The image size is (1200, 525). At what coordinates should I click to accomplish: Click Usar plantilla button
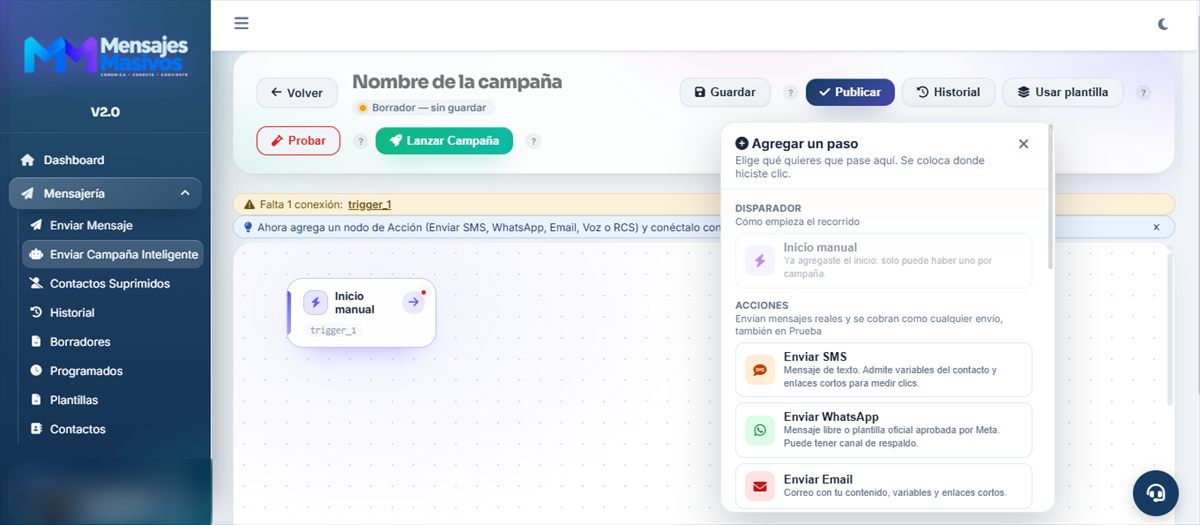[x=1063, y=92]
